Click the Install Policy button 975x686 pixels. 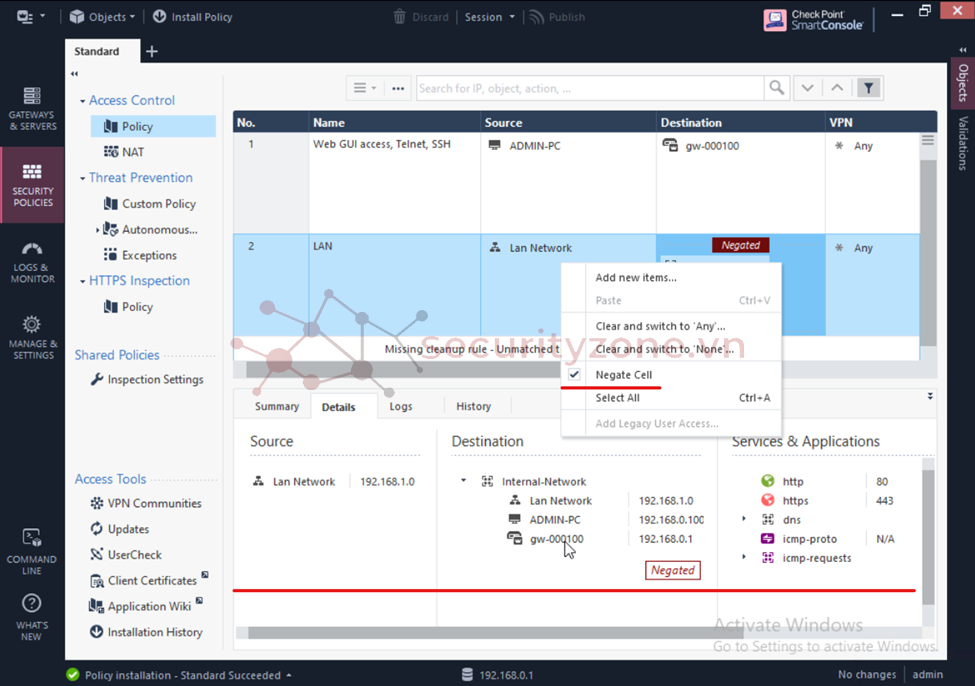point(192,17)
